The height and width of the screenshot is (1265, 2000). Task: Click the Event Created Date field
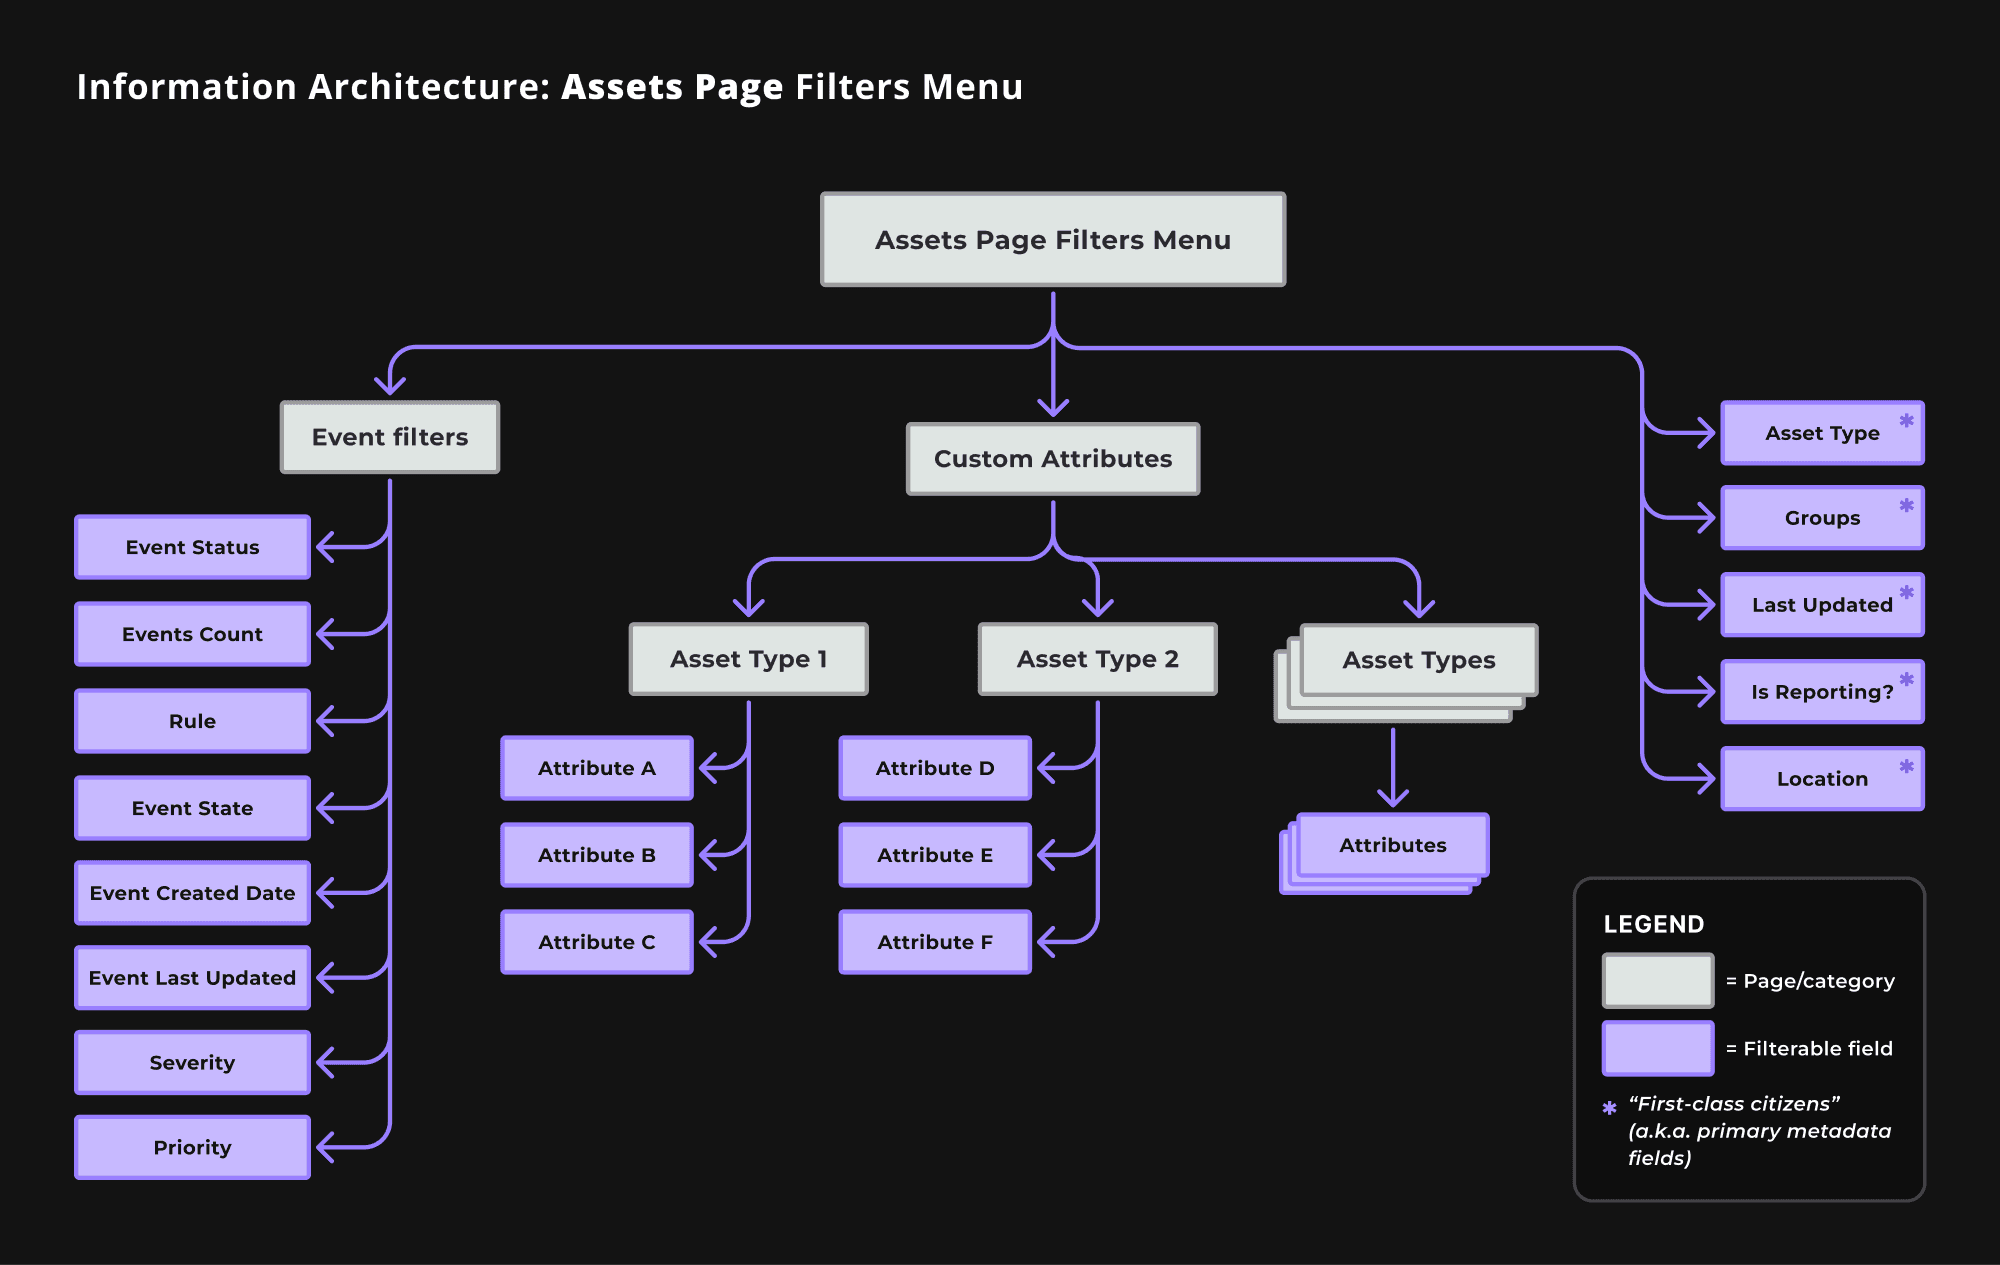[x=192, y=893]
